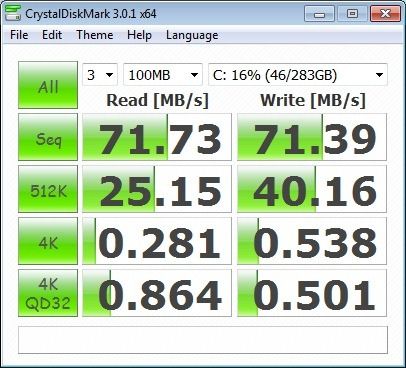Viewport: 406px width, 368px height.
Task: Open the Language menu
Action: (192, 35)
